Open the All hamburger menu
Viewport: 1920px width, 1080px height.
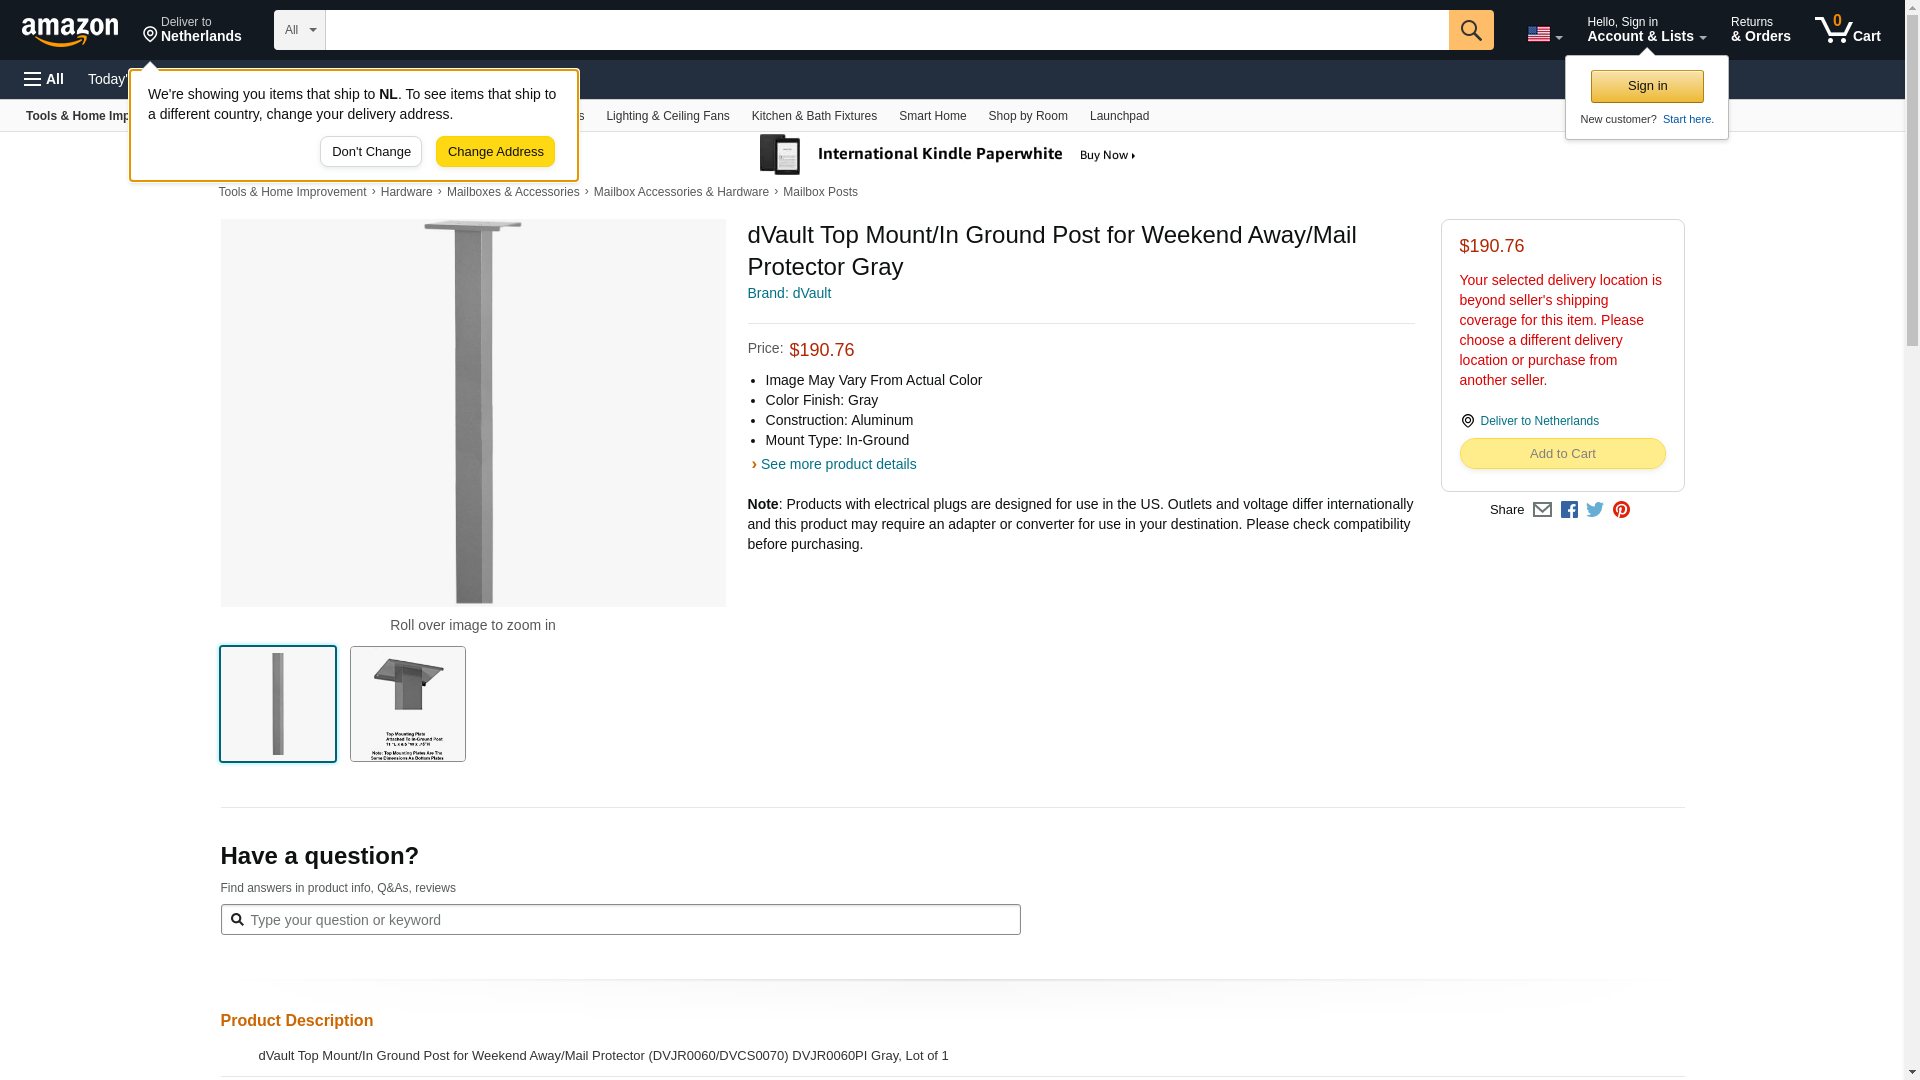[44, 79]
